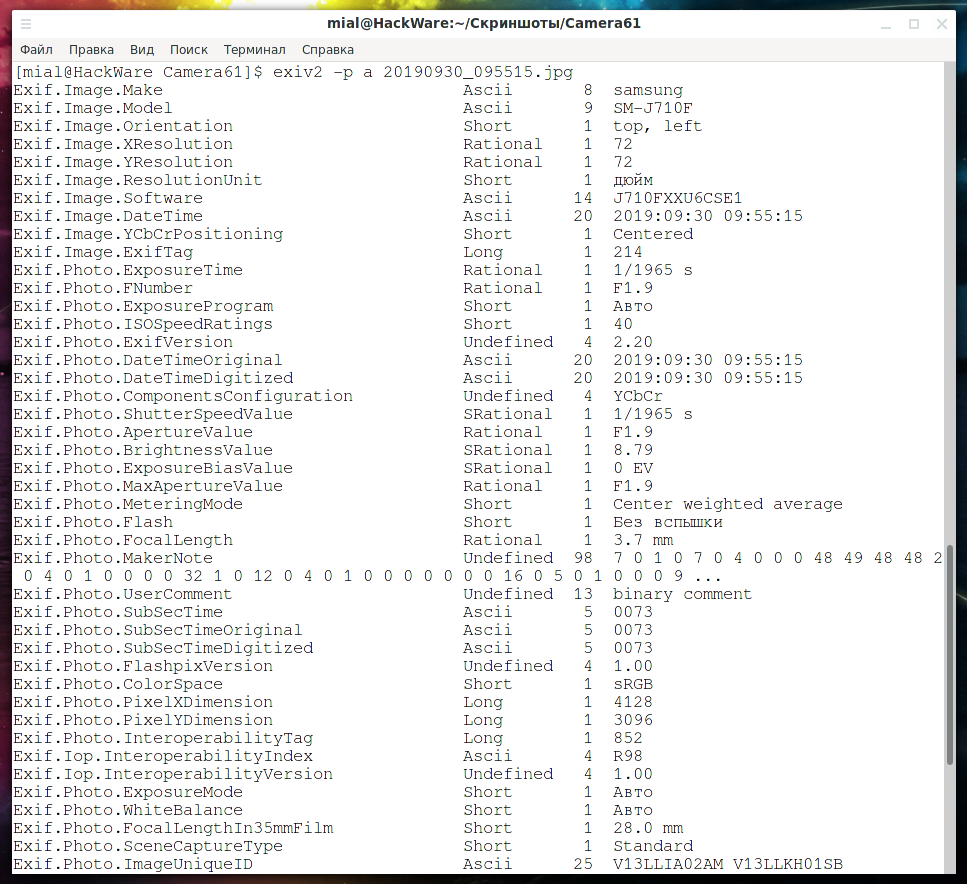Open the Файл menu
Screen dimensions: 967x884
(36, 49)
